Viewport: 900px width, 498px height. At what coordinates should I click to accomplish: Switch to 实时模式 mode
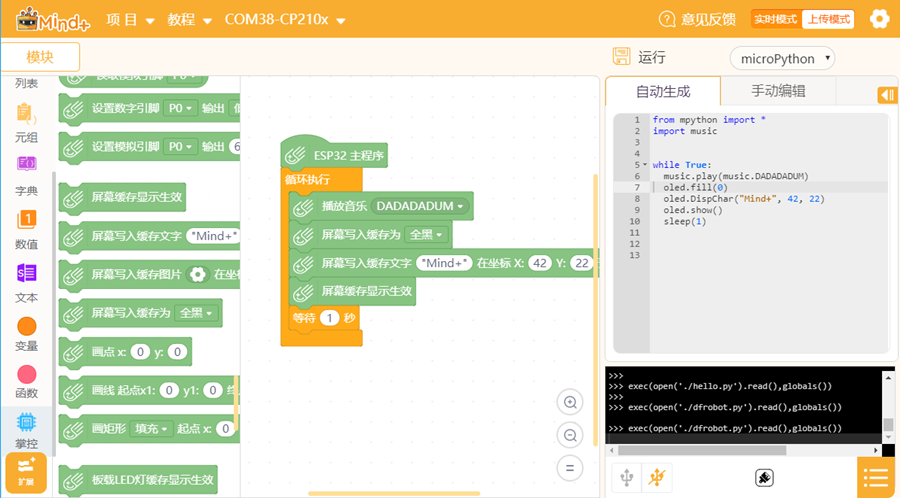click(x=776, y=19)
